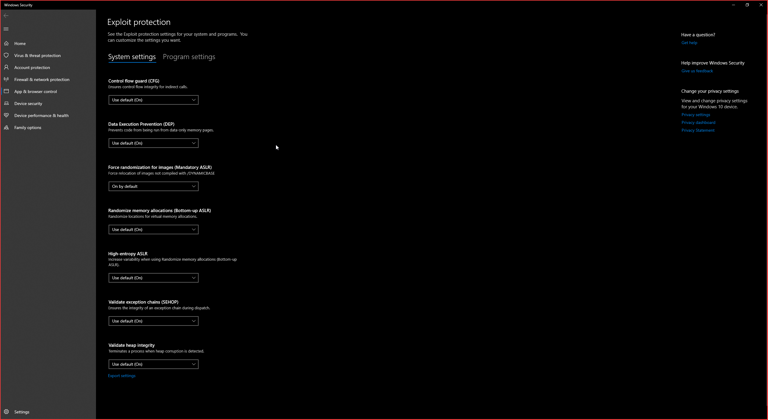Open the Home shield icon
The width and height of the screenshot is (768, 420).
coord(6,44)
